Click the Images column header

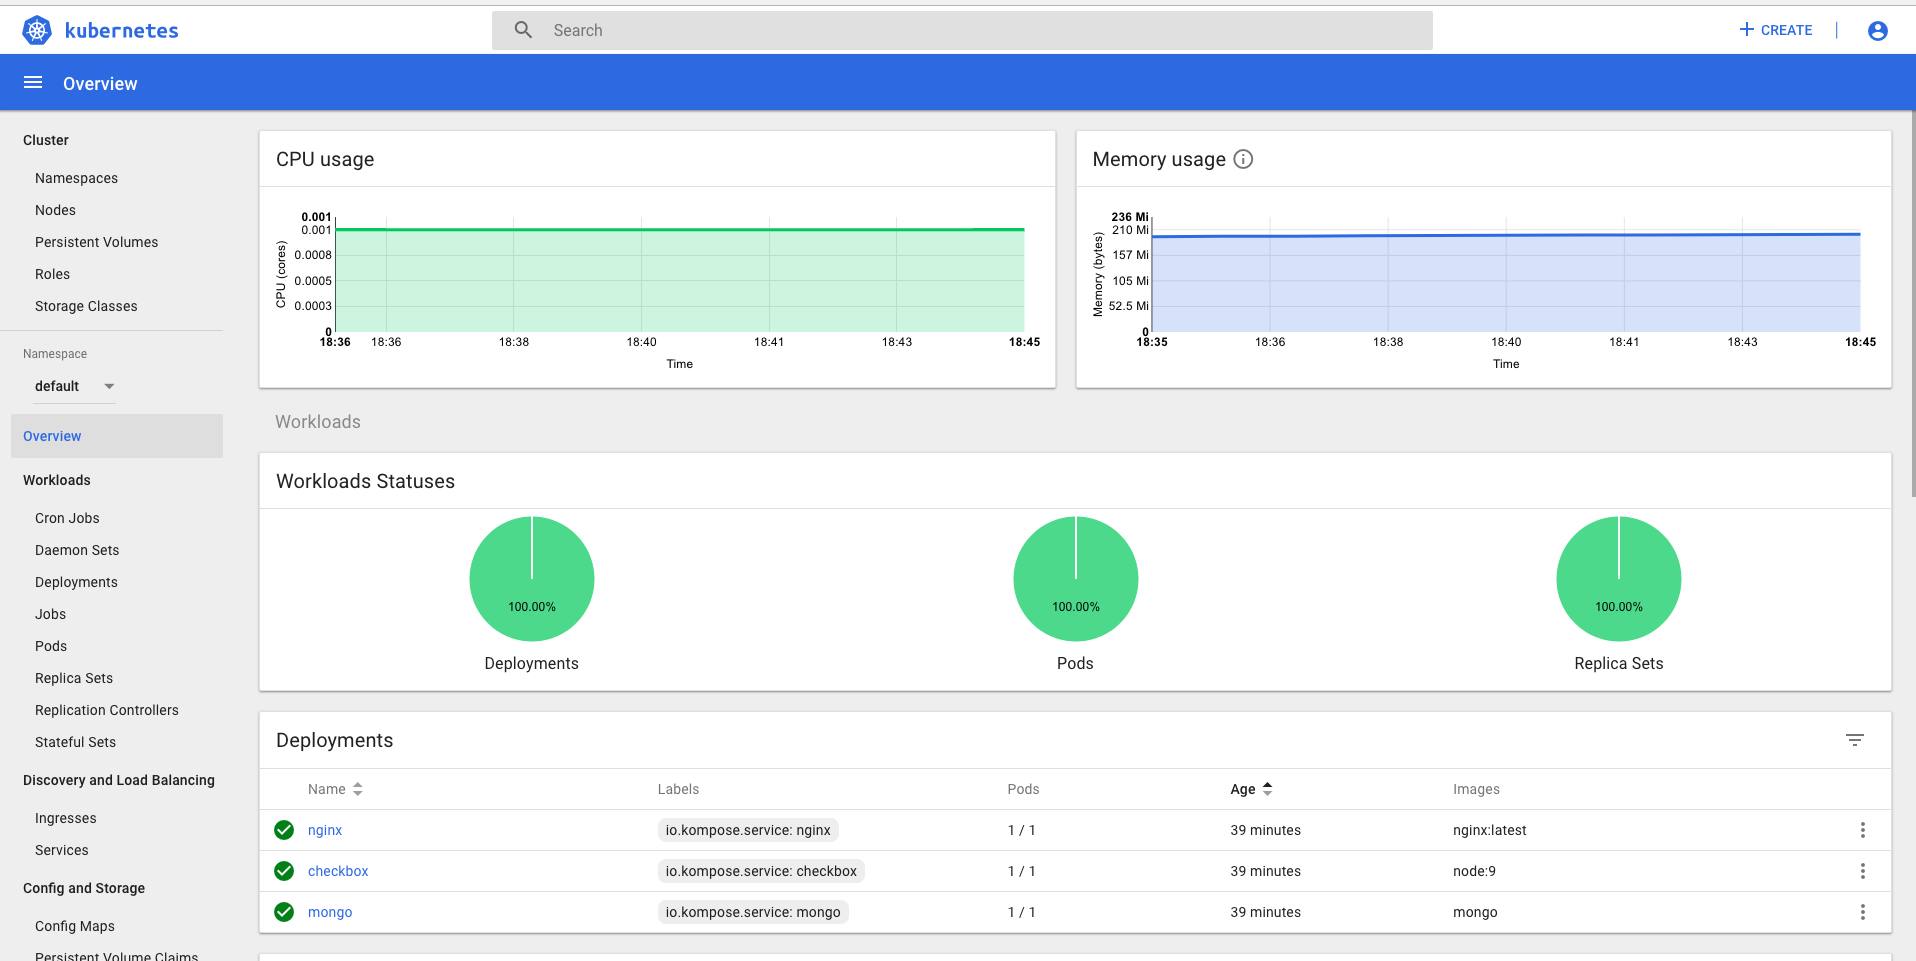(x=1476, y=789)
